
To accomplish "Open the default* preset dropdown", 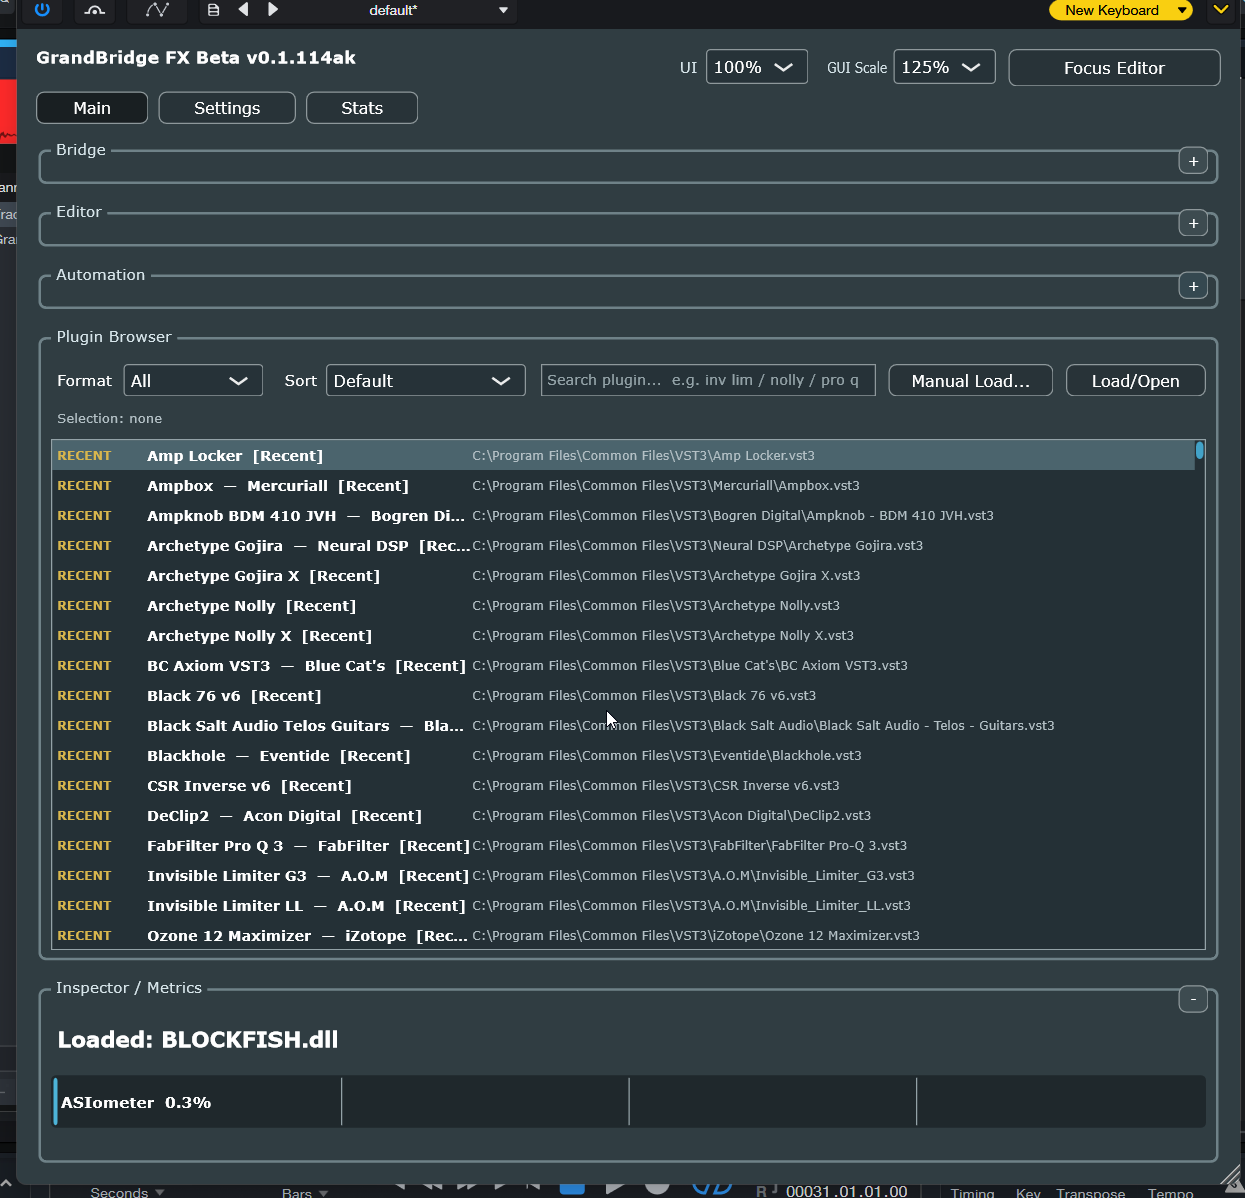I will pyautogui.click(x=438, y=10).
